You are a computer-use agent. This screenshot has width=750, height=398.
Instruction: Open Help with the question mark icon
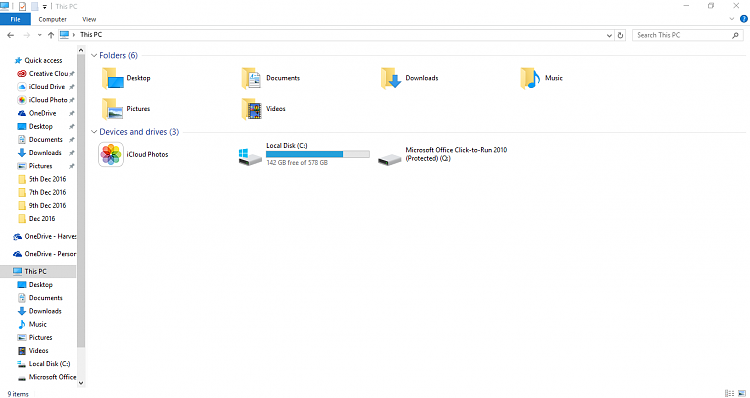744,19
